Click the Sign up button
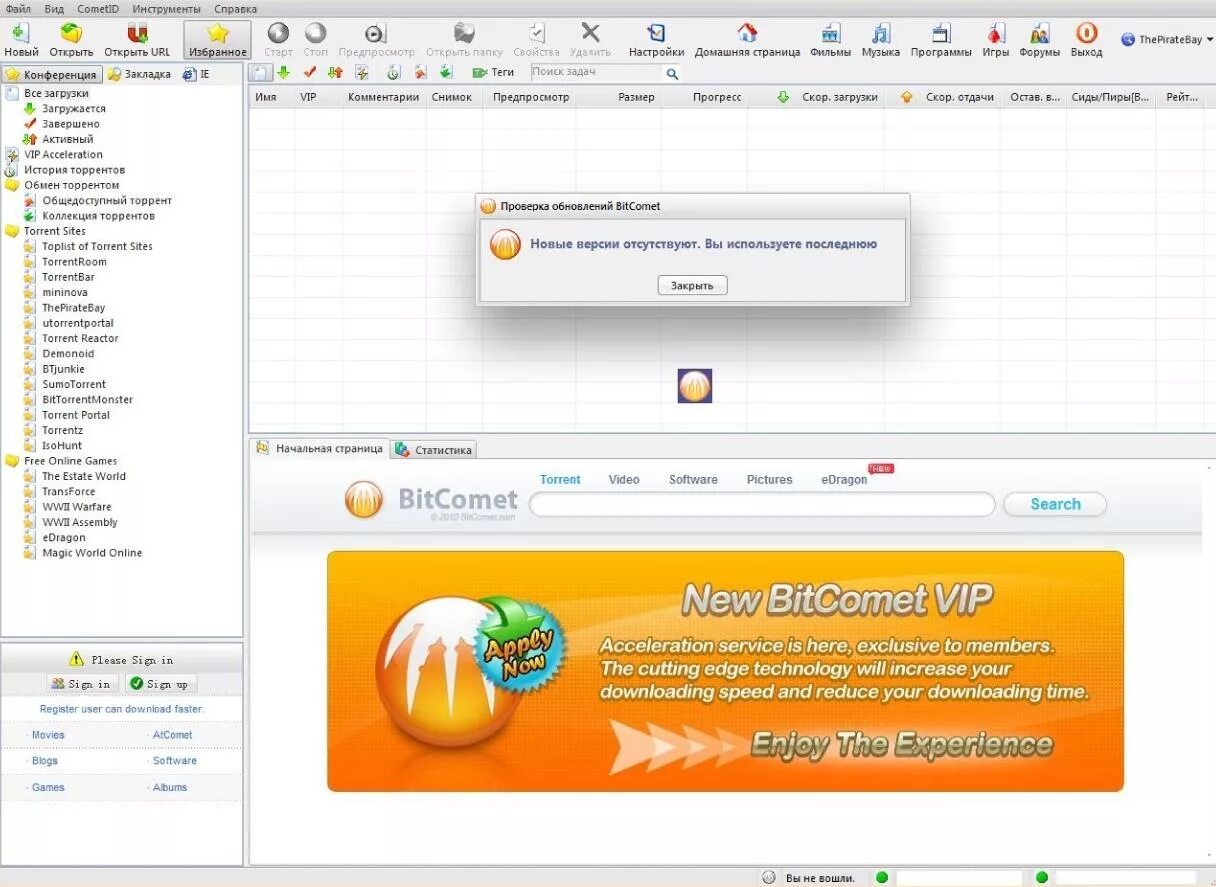Screen dimensions: 1216x887 click(160, 684)
